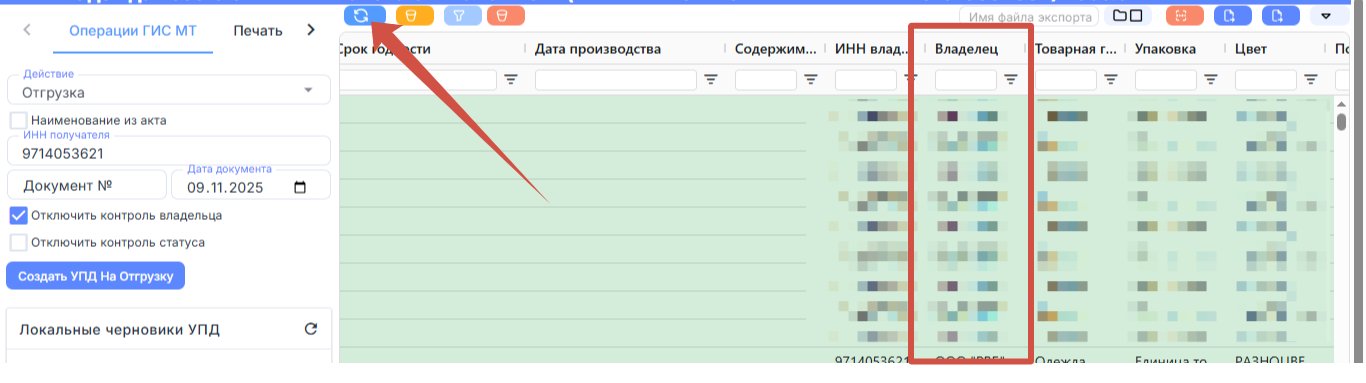The height and width of the screenshot is (383, 1366).
Task: Click the folder icon next to export filename
Action: 1127,16
